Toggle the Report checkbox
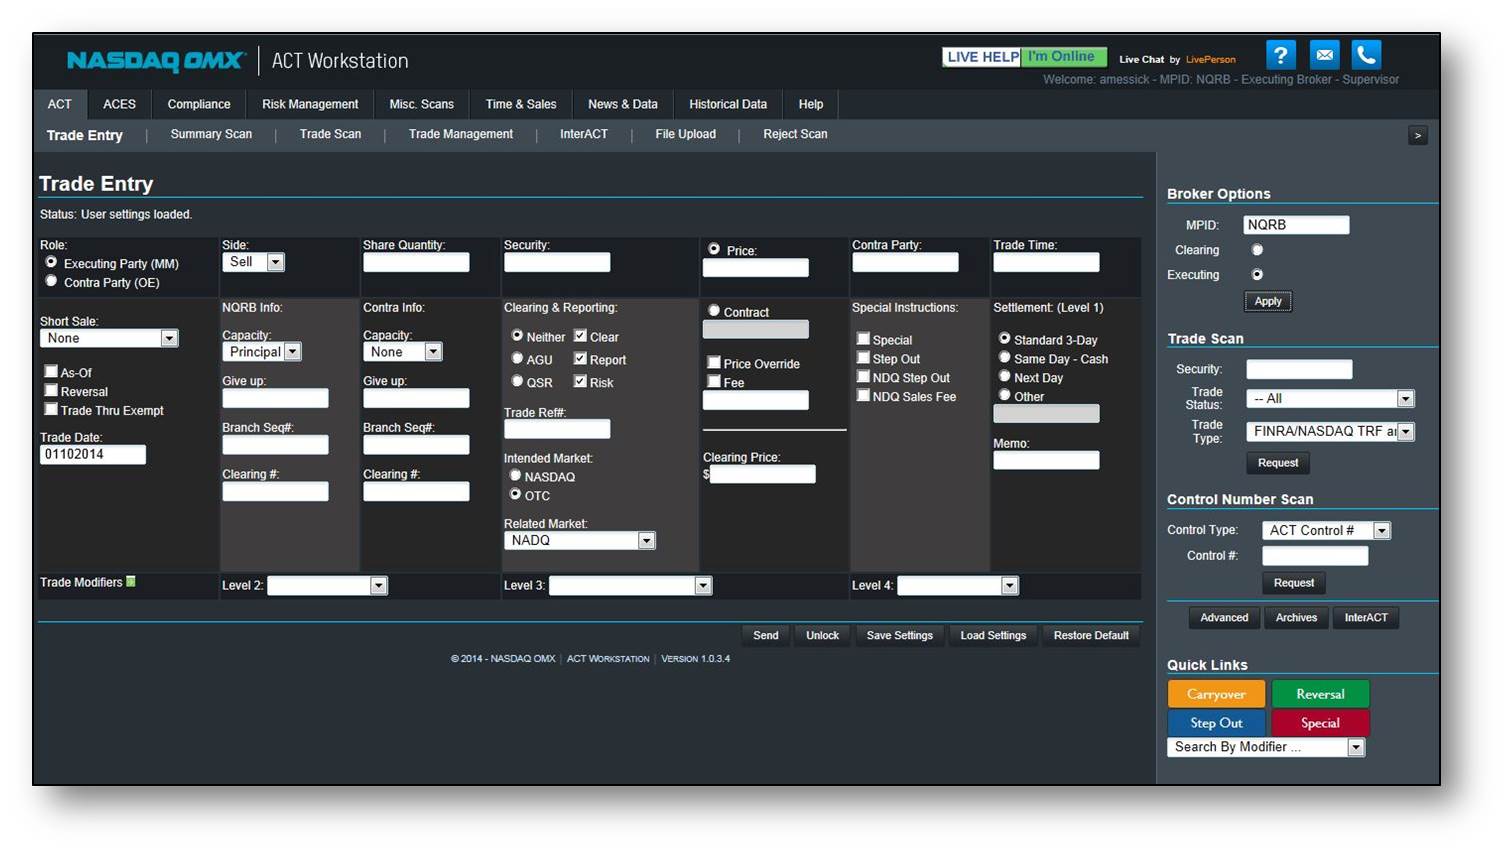1506x851 pixels. [580, 358]
